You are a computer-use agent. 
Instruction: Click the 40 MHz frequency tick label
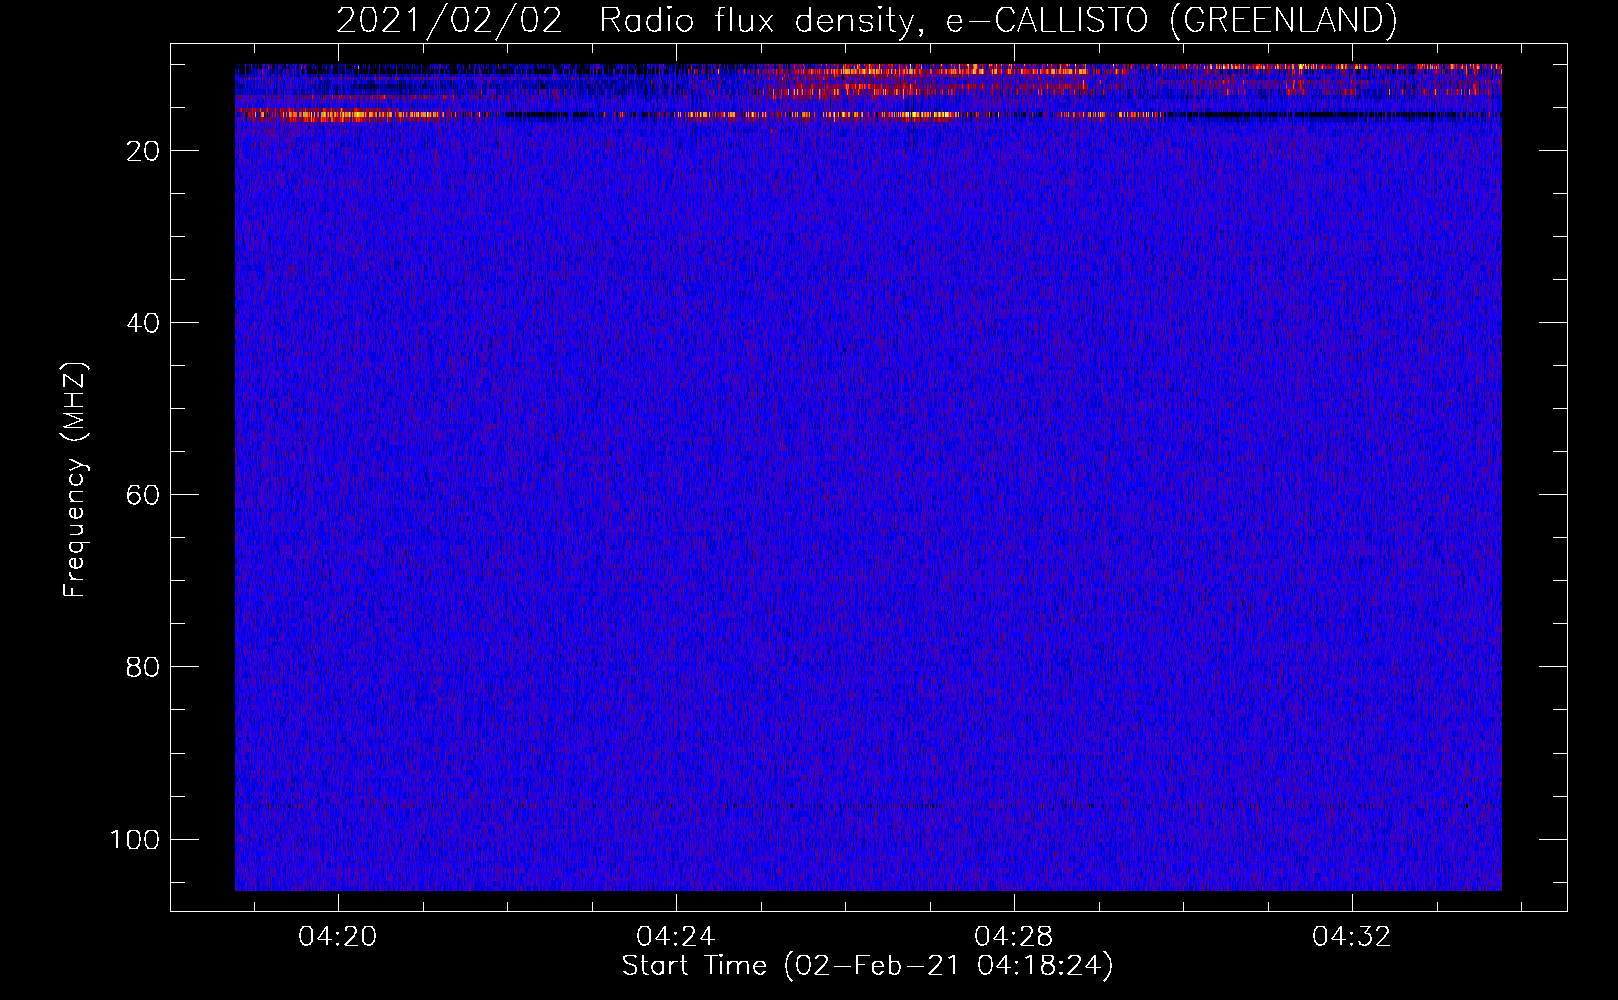tap(143, 323)
